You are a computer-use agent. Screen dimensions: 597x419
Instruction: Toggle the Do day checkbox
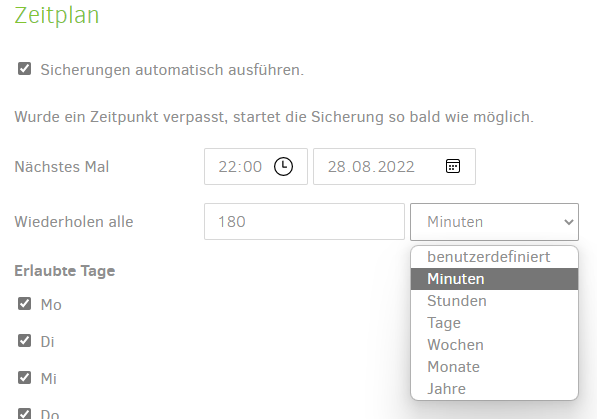(24, 414)
